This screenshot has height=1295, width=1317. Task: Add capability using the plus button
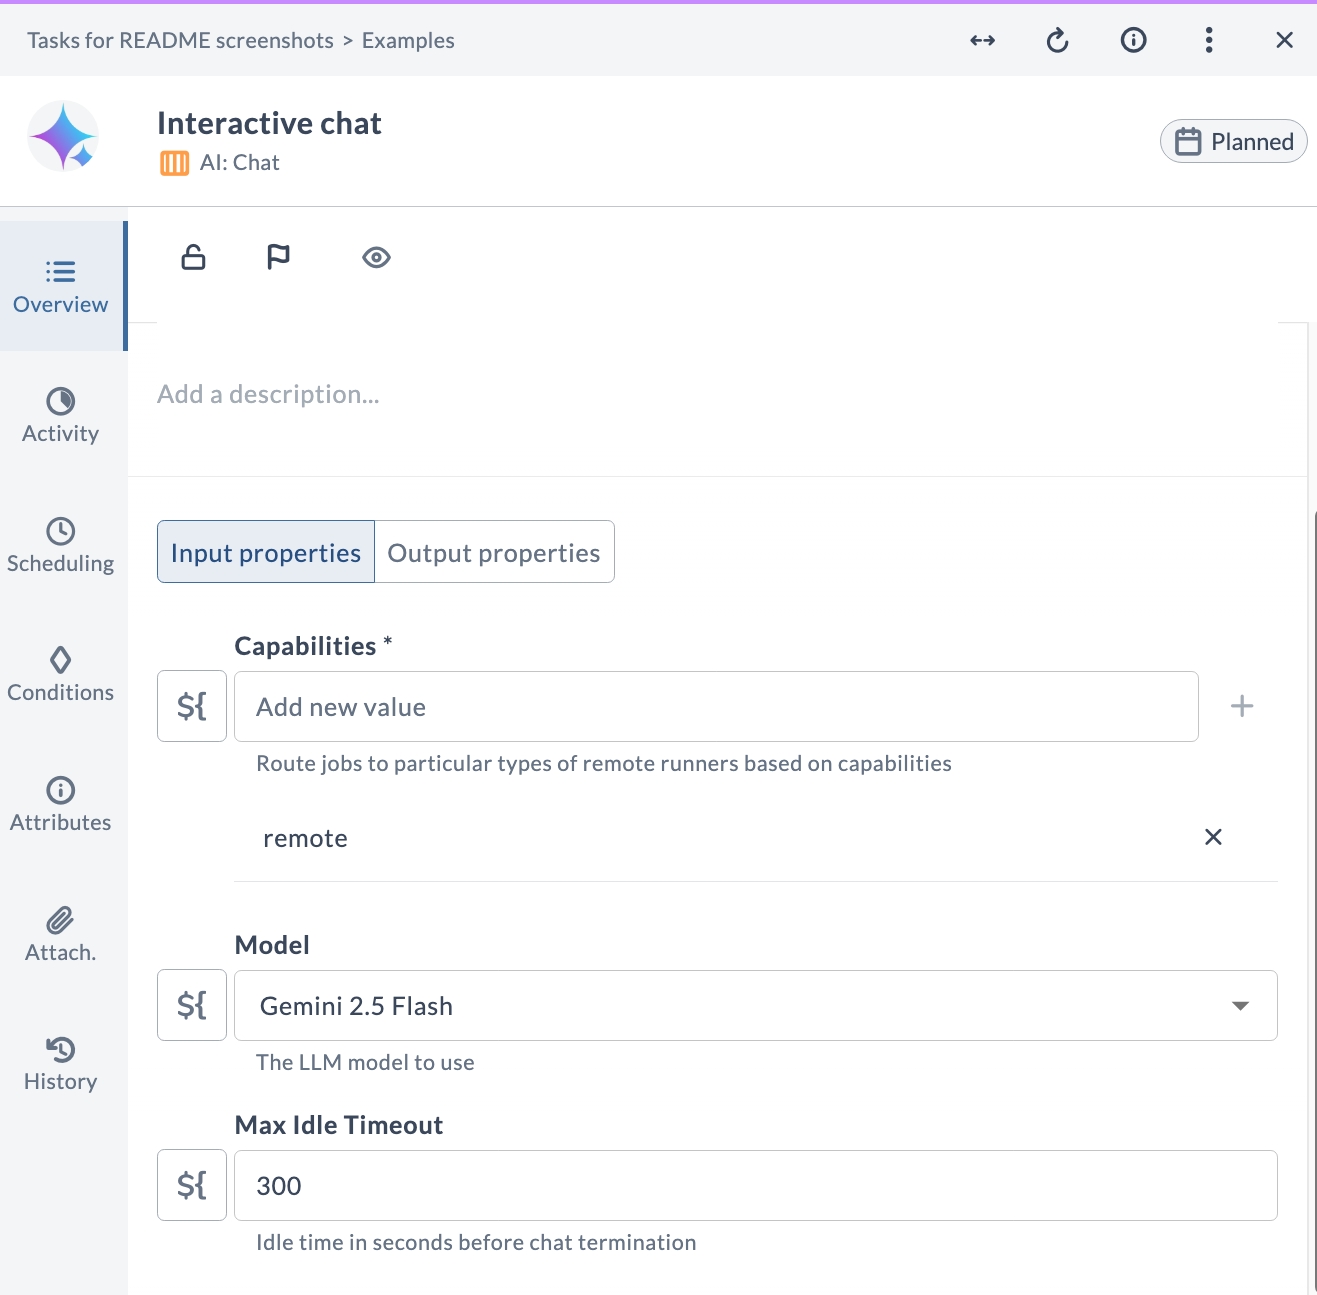(x=1241, y=706)
